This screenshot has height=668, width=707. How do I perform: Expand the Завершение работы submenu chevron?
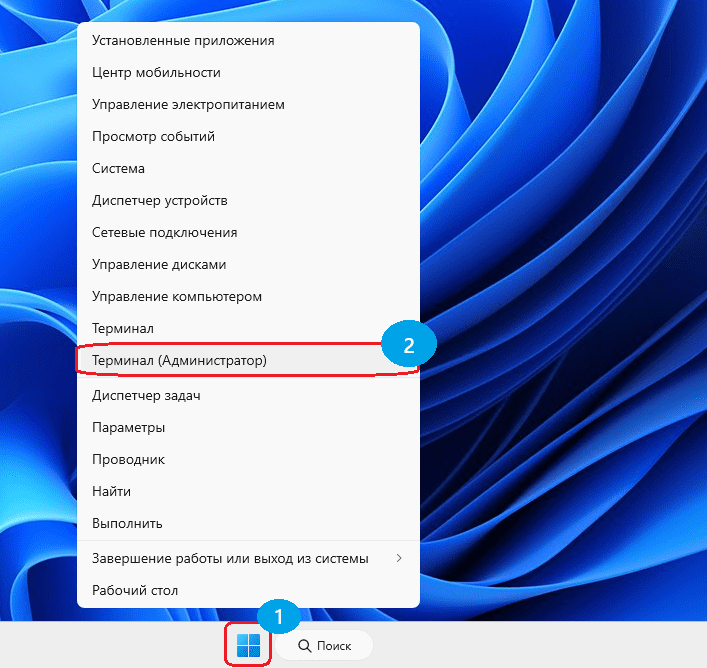coord(399,558)
